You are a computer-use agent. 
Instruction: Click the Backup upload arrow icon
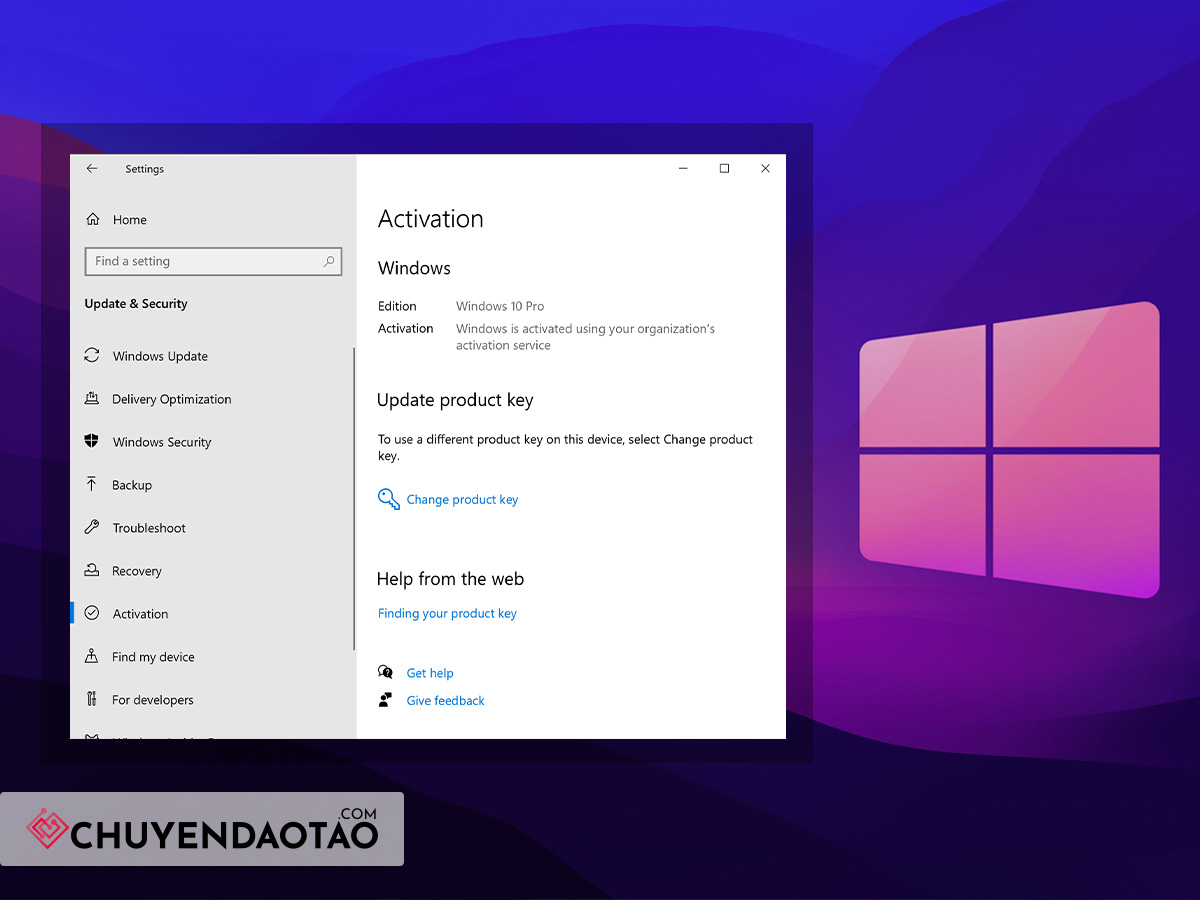tap(92, 484)
